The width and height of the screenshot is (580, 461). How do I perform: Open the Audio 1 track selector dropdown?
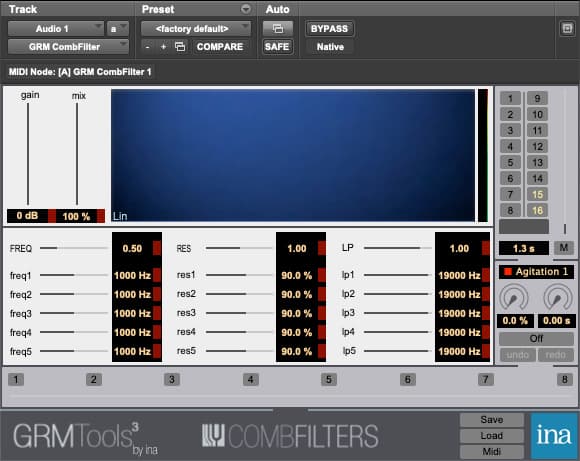[55, 28]
